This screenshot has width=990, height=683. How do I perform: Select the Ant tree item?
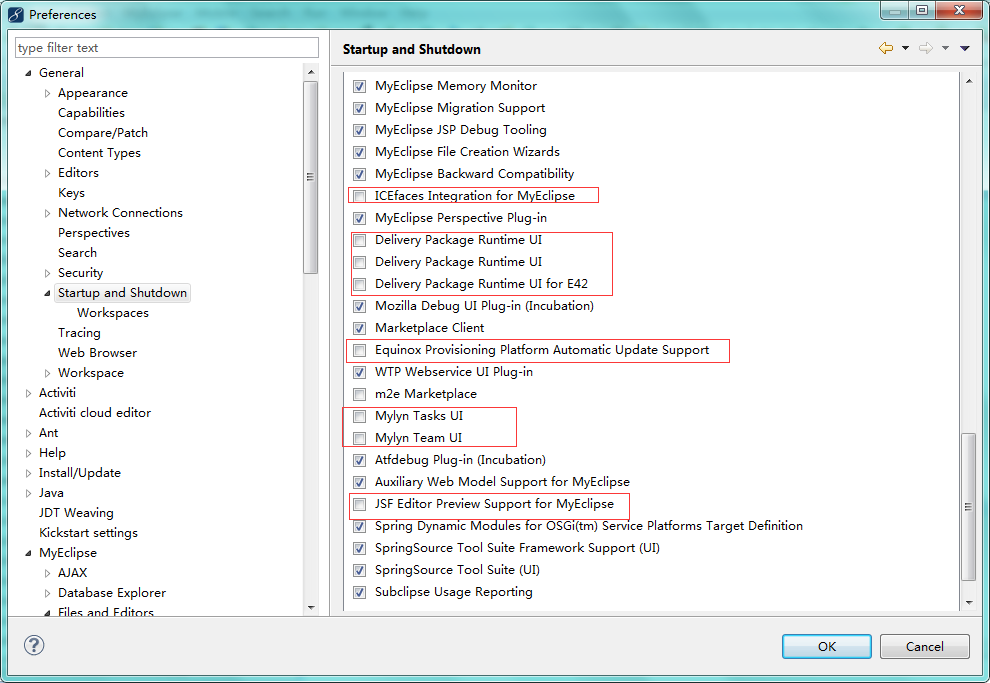(49, 432)
